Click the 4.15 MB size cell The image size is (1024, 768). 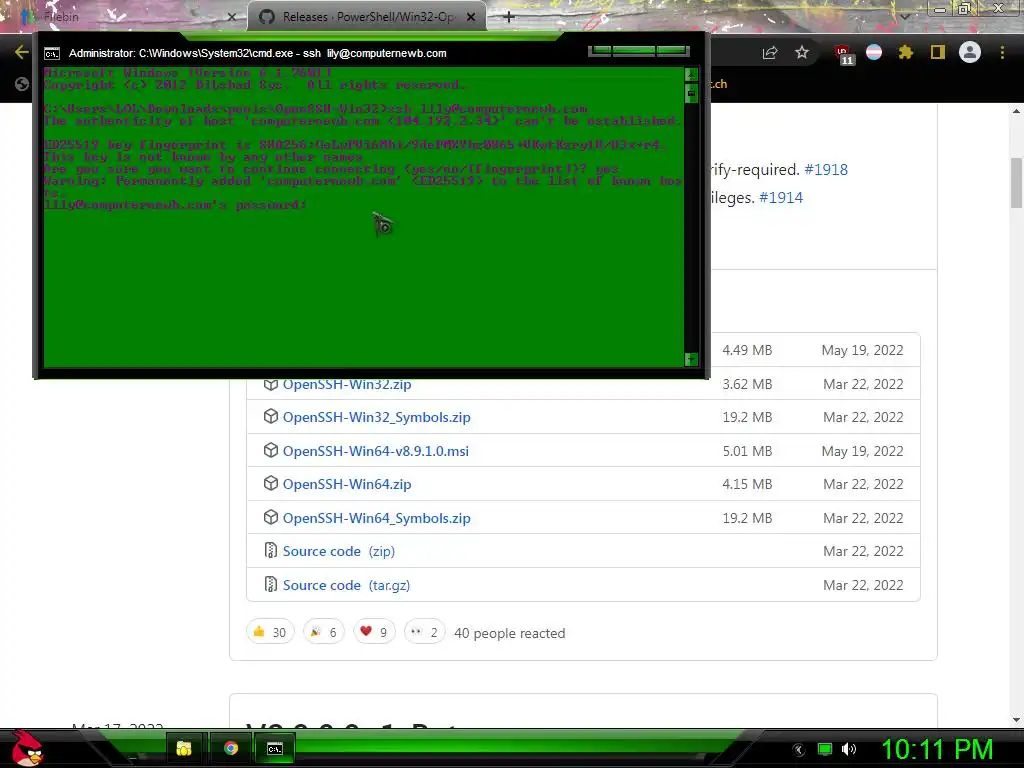747,485
